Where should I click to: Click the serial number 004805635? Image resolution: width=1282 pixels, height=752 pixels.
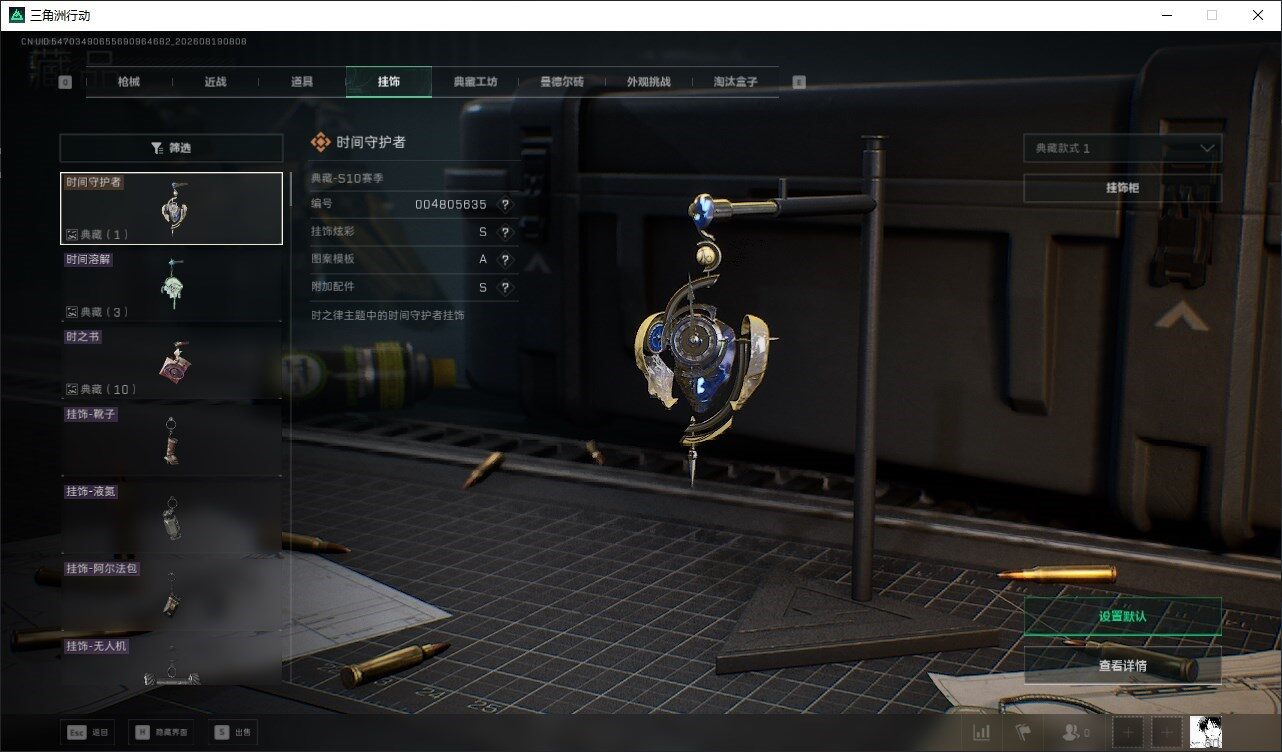pyautogui.click(x=451, y=204)
